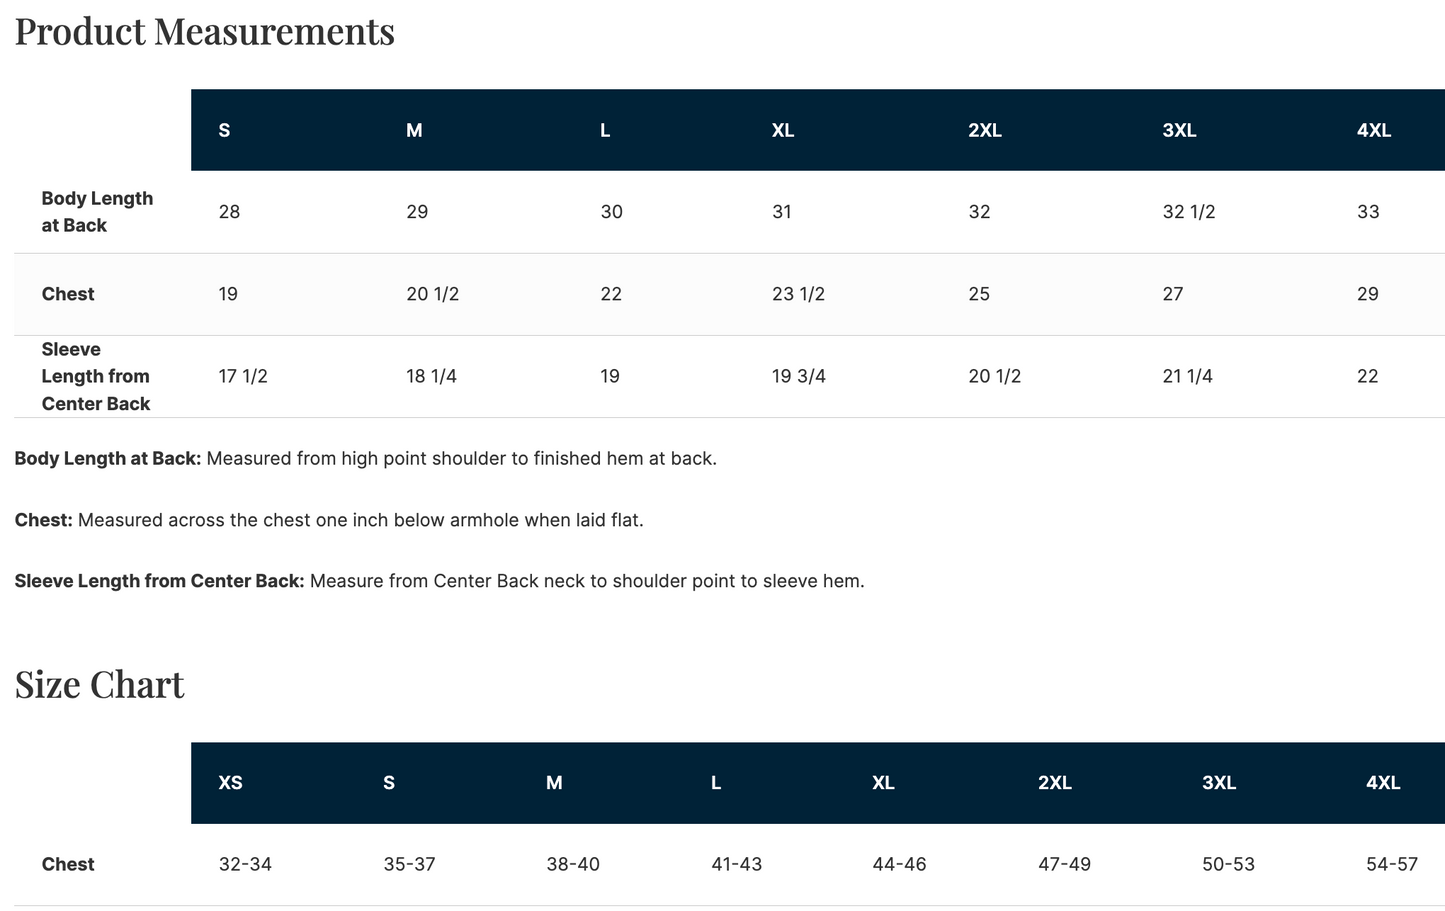Click the 54-57 chest size value
Screen dimensions: 1445x911
(x=1392, y=864)
